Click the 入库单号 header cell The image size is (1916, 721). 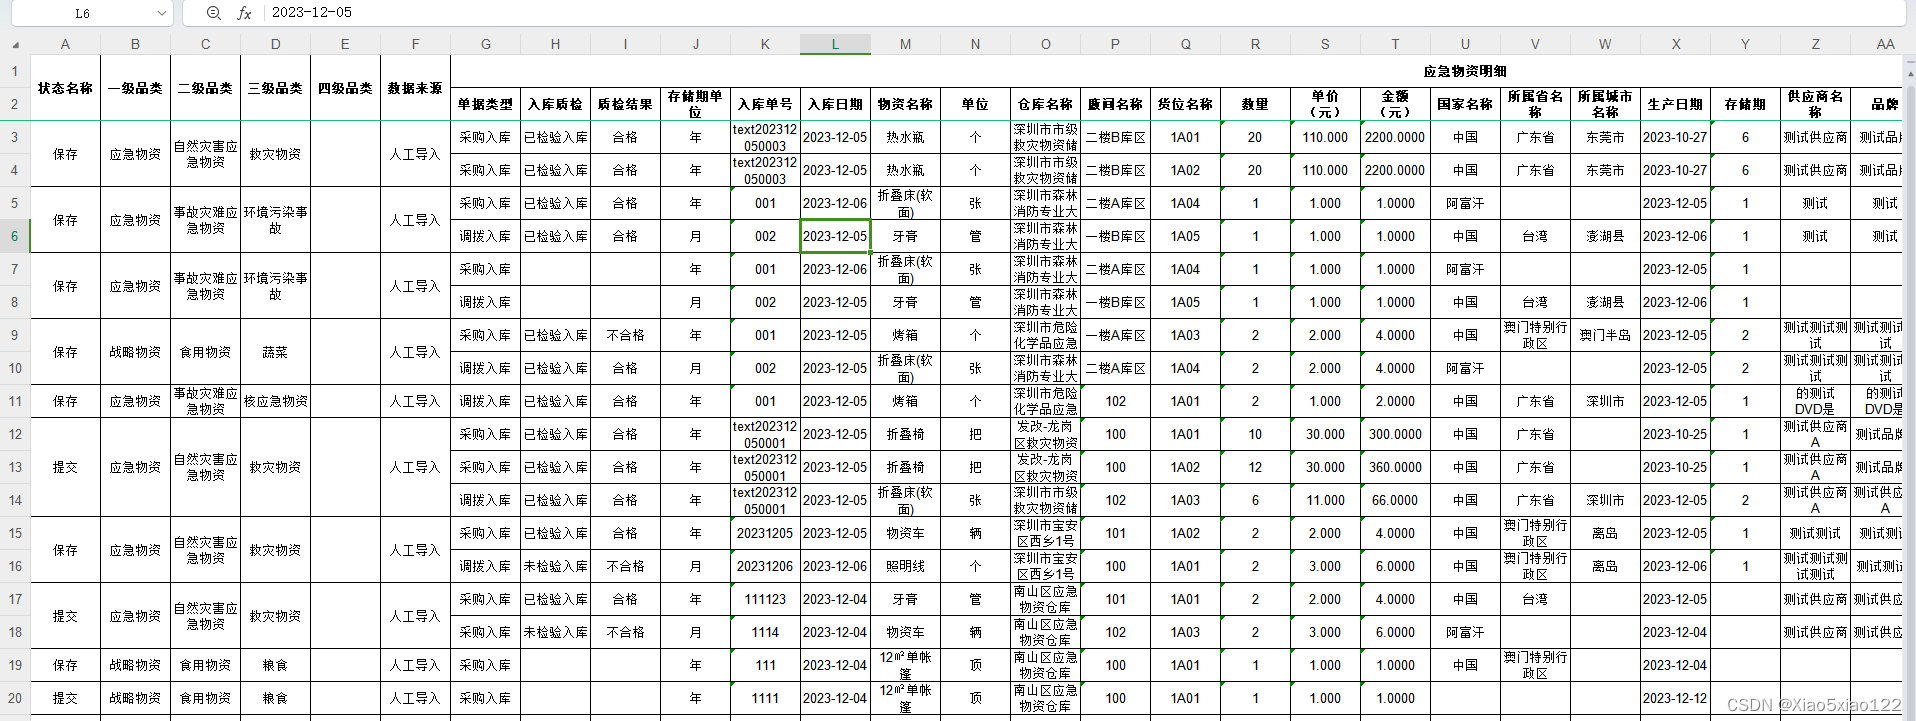point(765,104)
